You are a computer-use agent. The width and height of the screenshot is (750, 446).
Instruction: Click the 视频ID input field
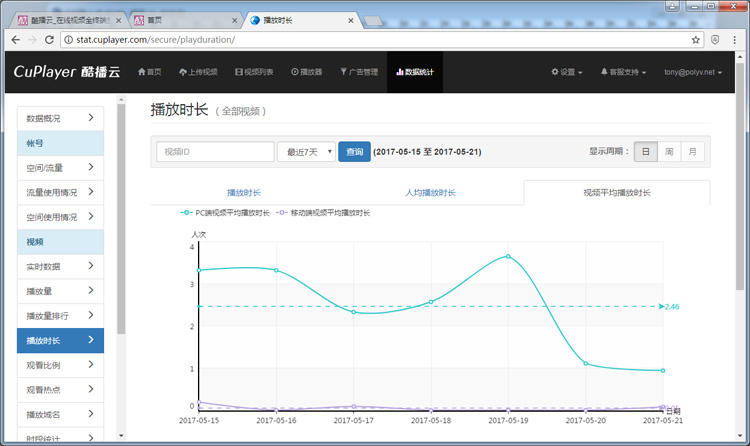pos(215,152)
